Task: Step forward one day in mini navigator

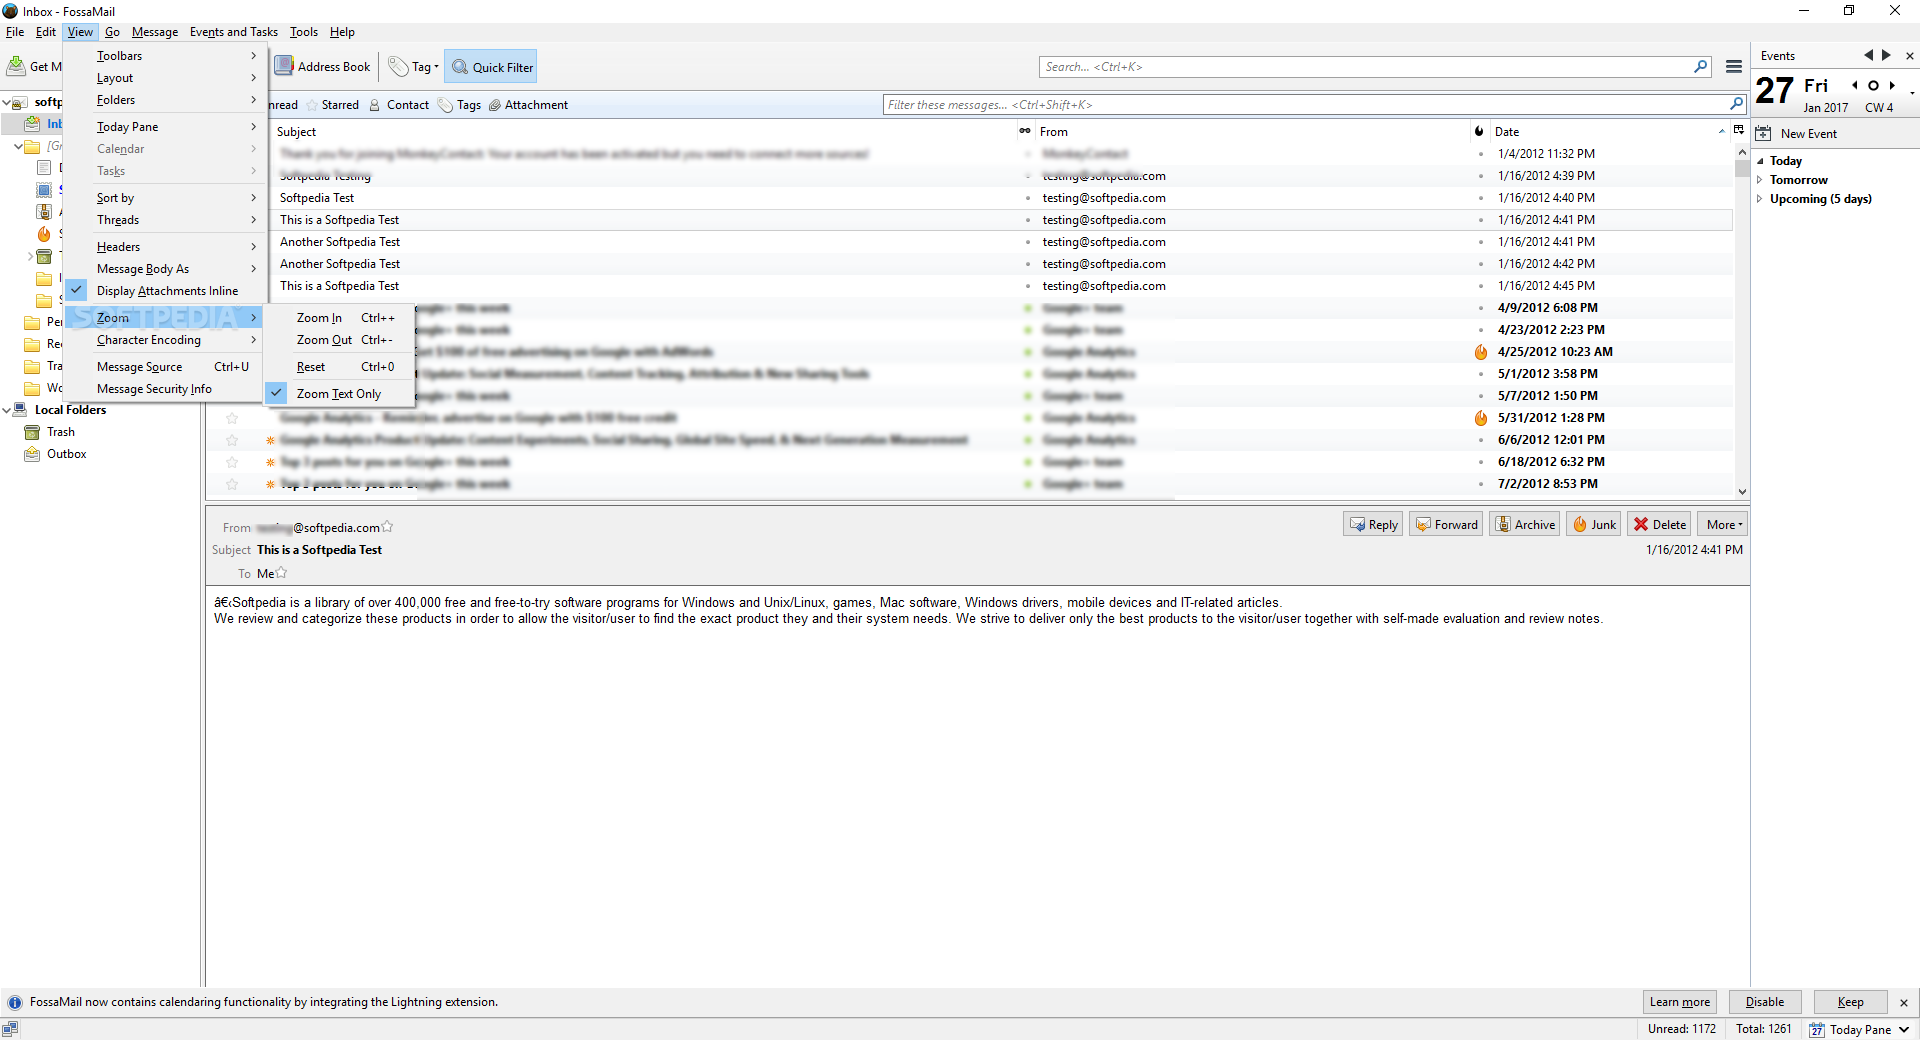Action: (x=1892, y=85)
